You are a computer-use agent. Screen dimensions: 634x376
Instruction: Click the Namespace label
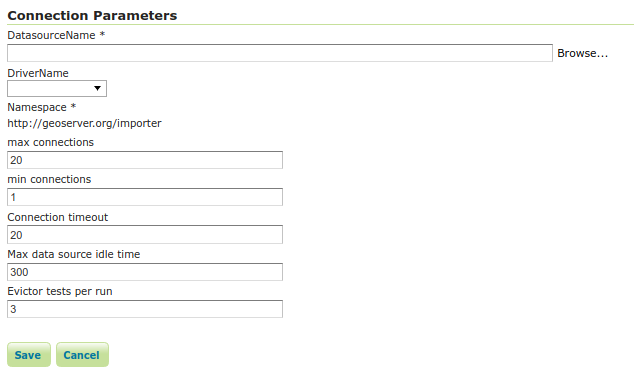click(x=37, y=107)
